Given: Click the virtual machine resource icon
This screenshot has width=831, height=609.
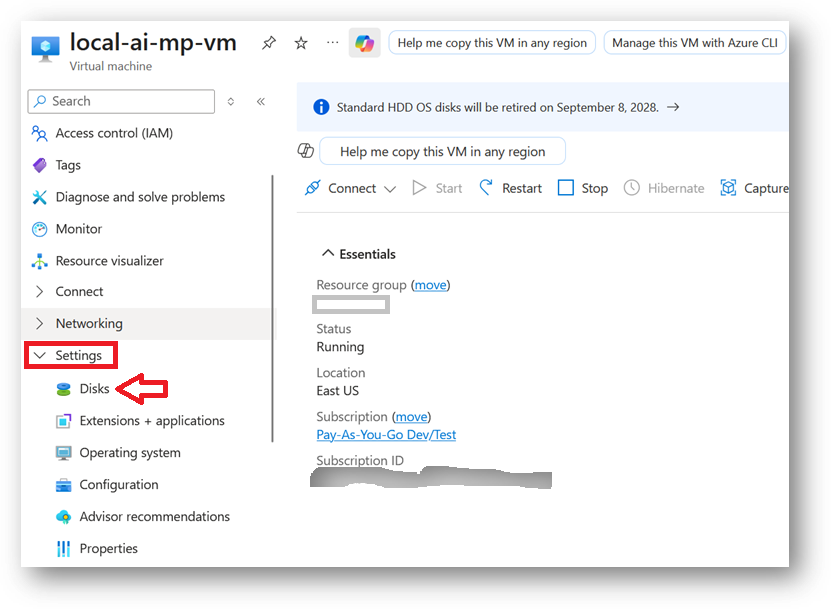Looking at the screenshot, I should [45, 49].
